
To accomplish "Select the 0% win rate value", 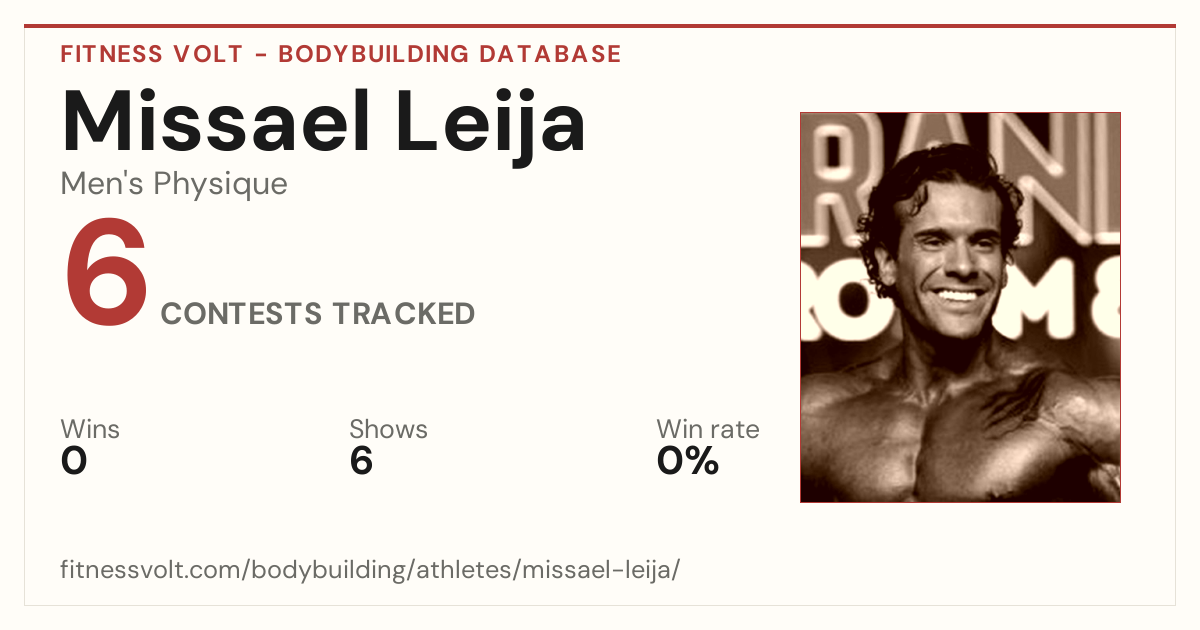I will (688, 461).
